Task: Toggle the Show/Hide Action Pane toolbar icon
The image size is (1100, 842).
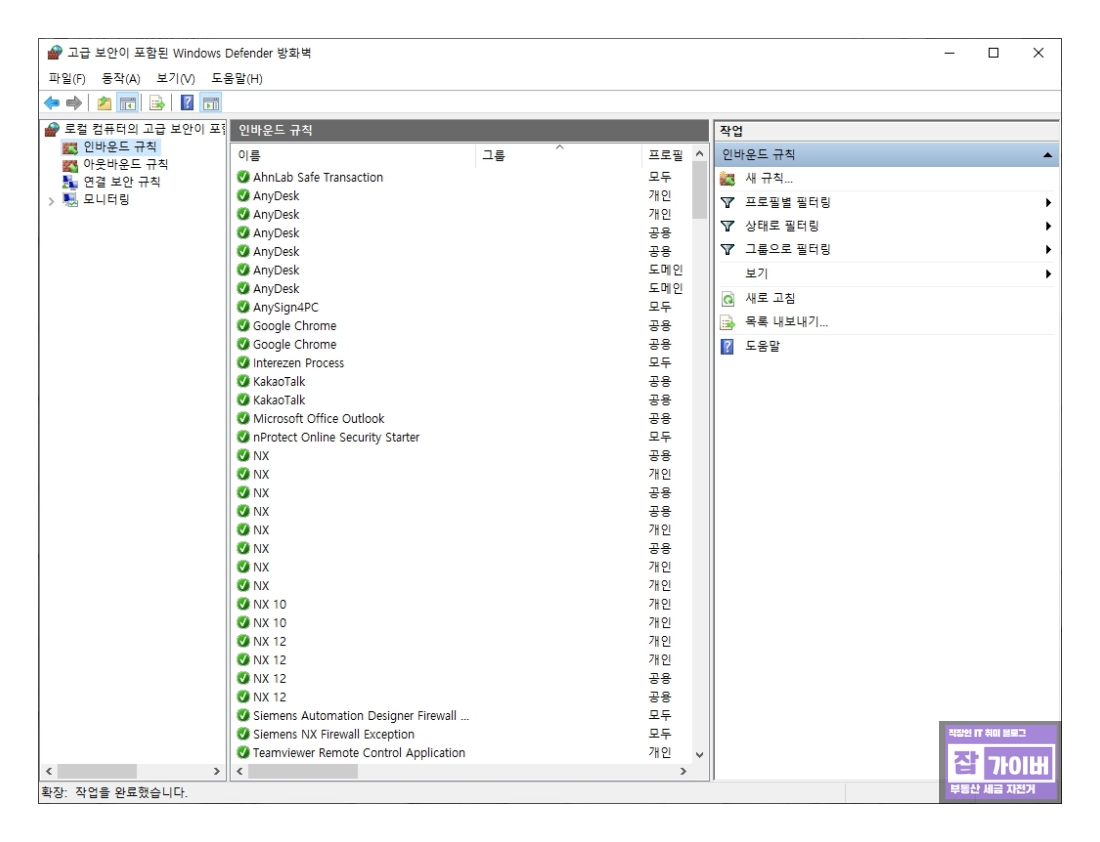Action: click(211, 103)
